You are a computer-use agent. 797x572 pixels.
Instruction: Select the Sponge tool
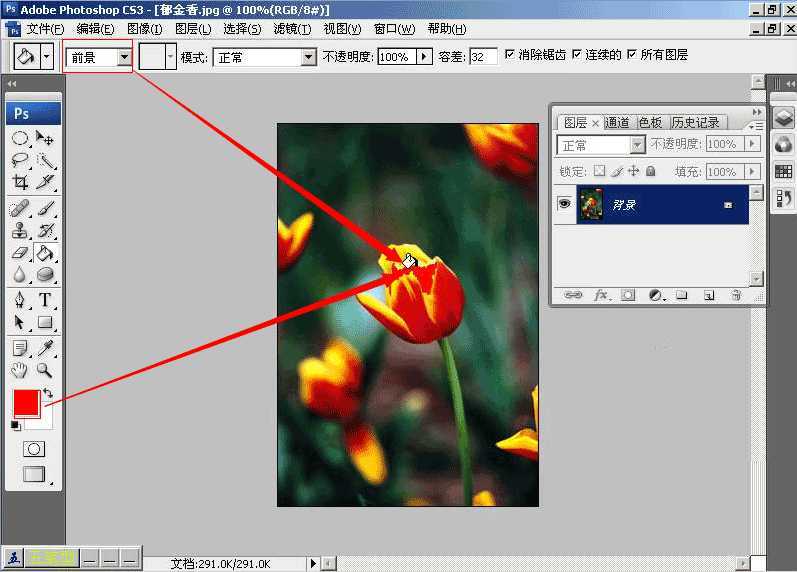point(45,275)
